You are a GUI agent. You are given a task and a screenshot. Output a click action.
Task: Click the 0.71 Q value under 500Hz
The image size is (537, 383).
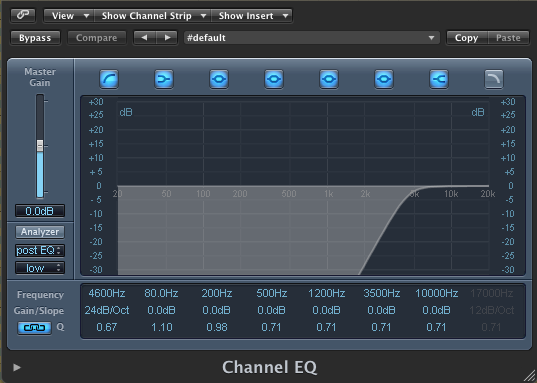pos(271,328)
